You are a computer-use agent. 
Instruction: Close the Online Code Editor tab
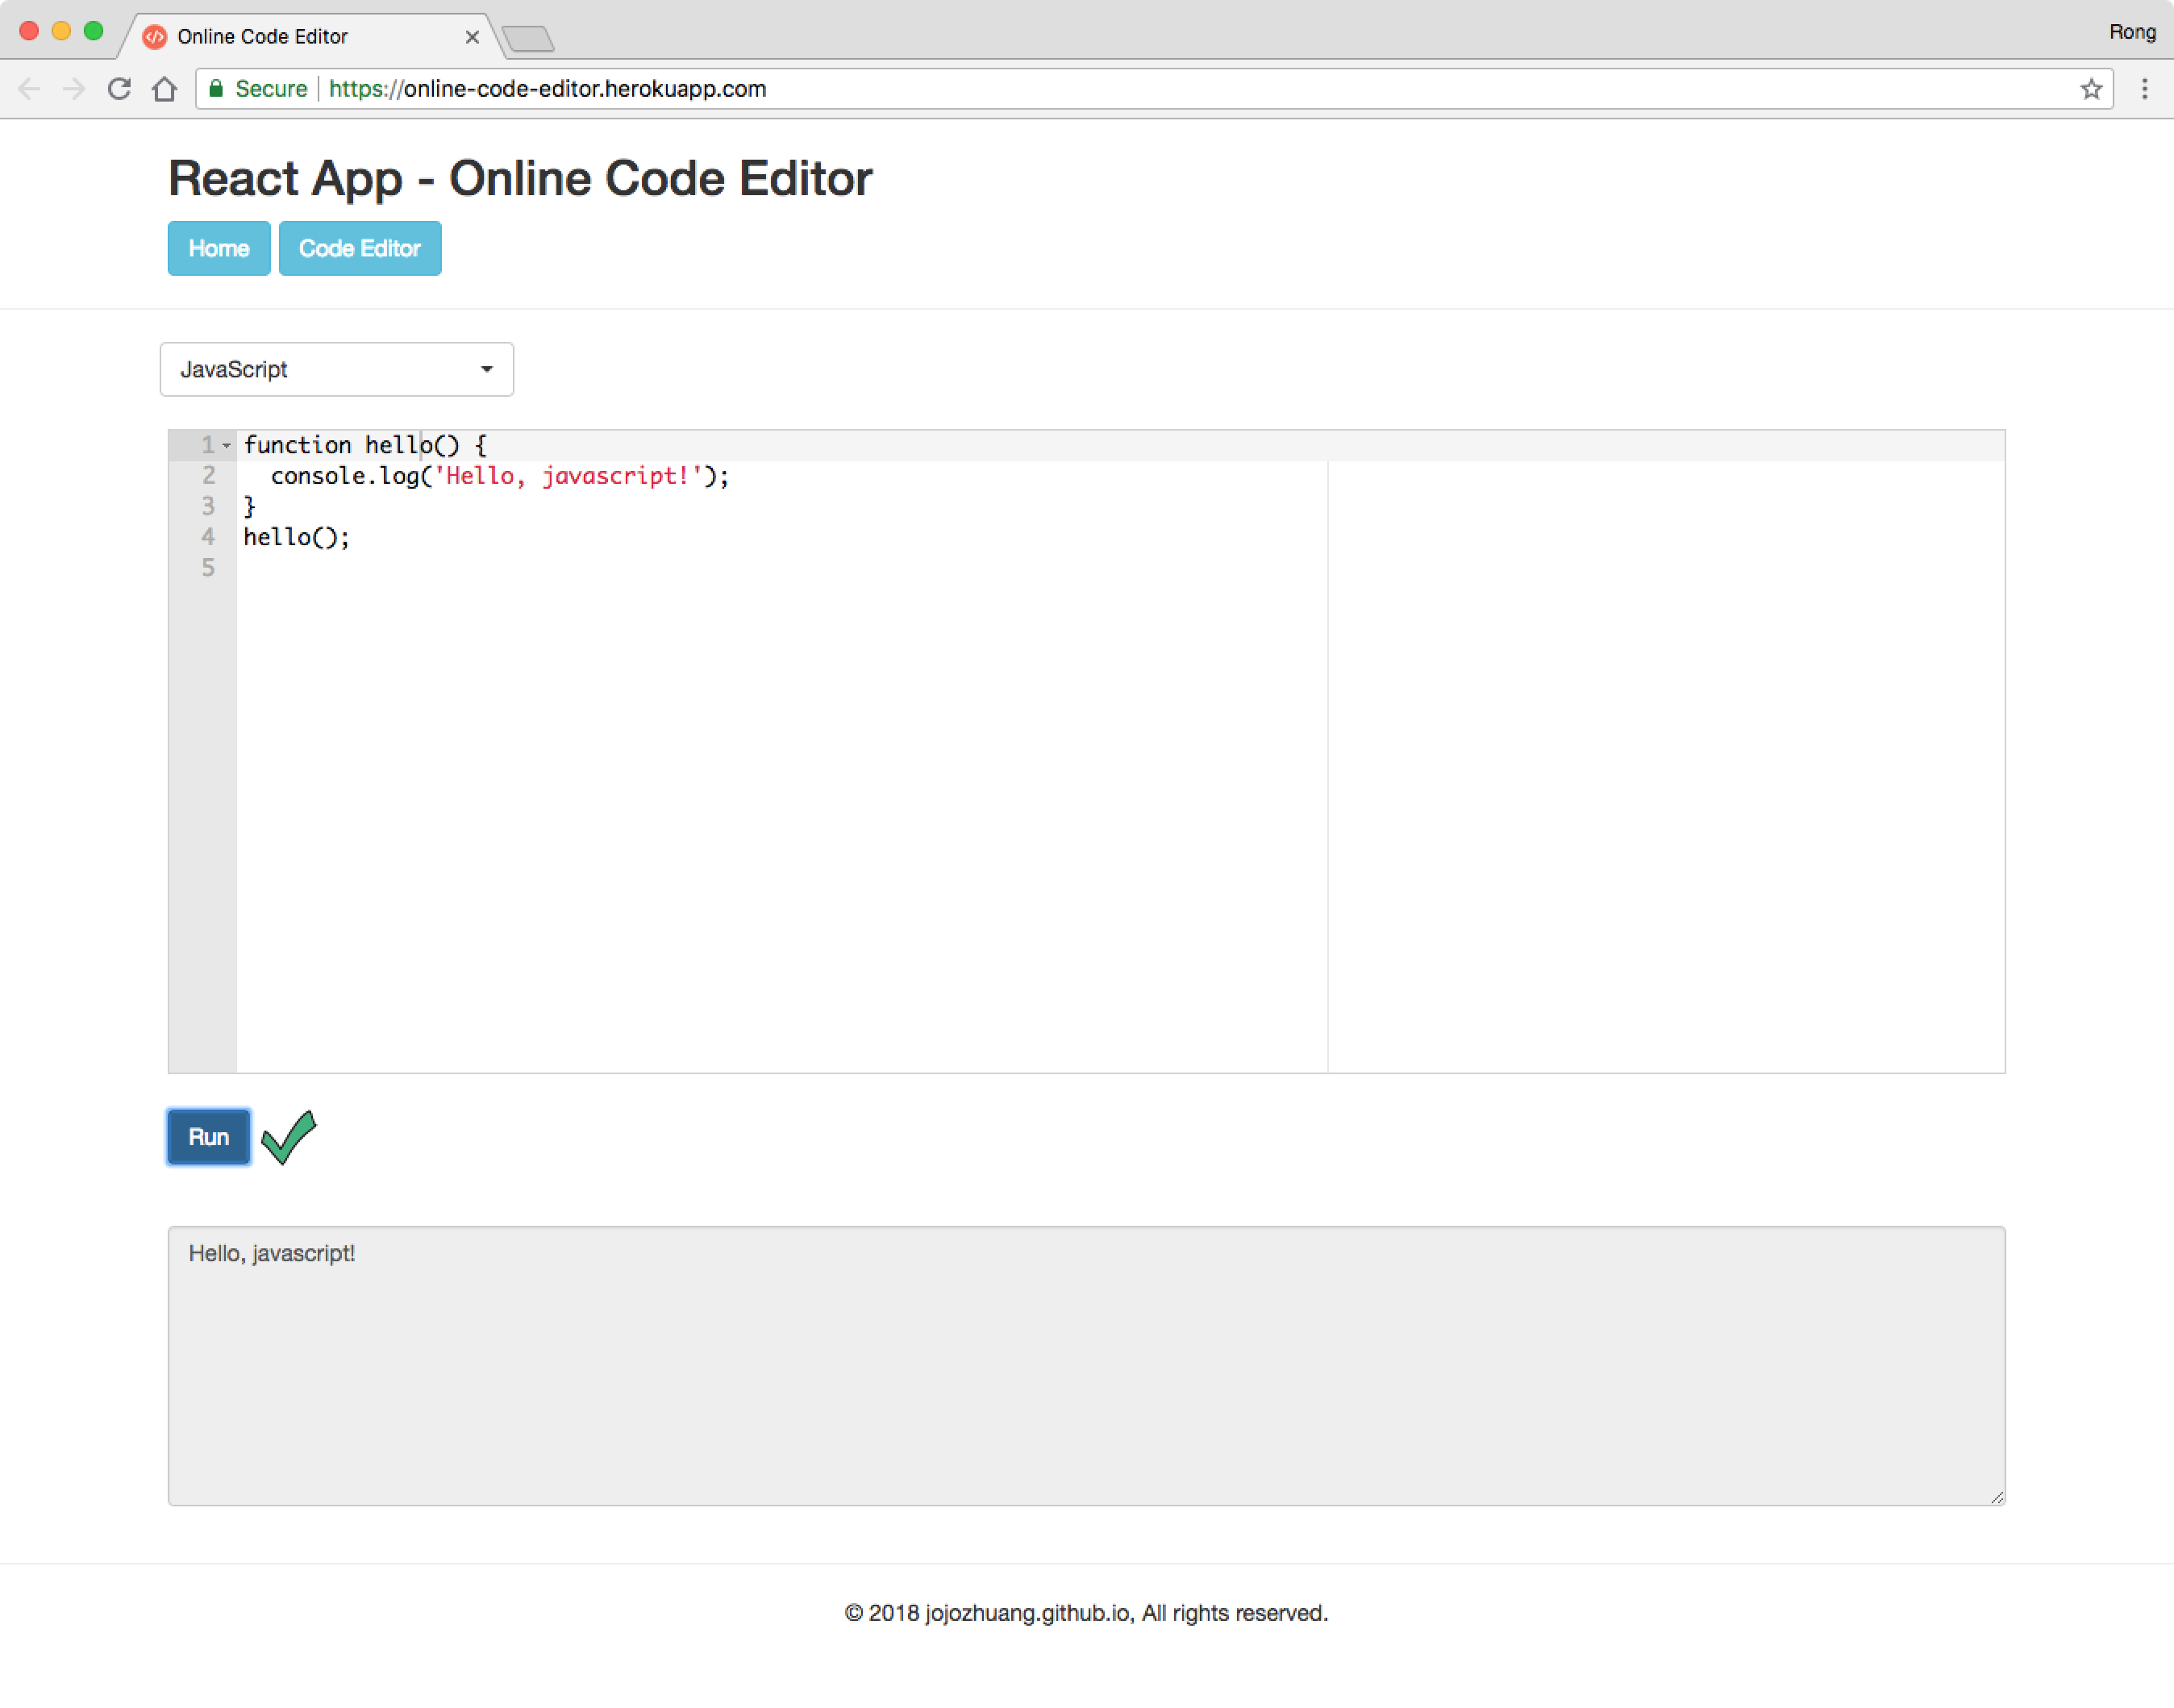[x=472, y=37]
